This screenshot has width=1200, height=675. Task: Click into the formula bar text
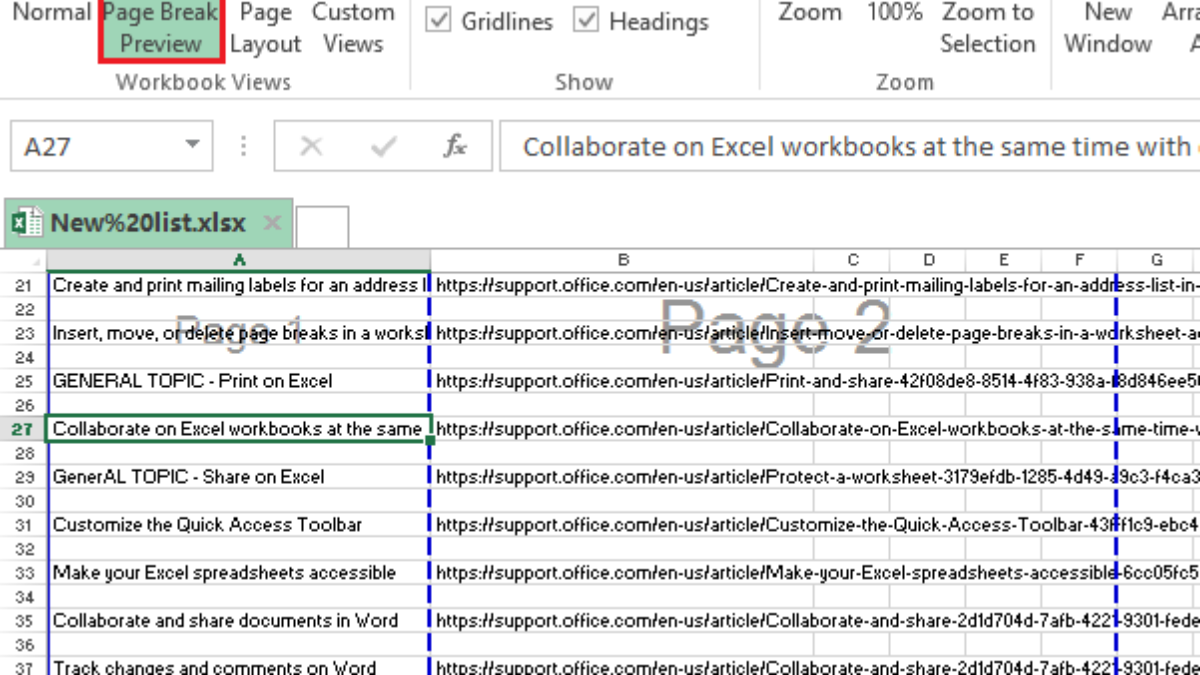850,147
